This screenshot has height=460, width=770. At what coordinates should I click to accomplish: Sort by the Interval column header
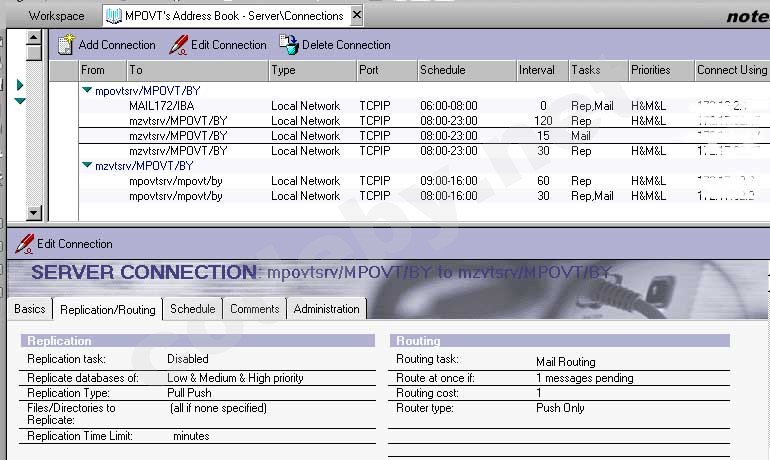pyautogui.click(x=537, y=70)
